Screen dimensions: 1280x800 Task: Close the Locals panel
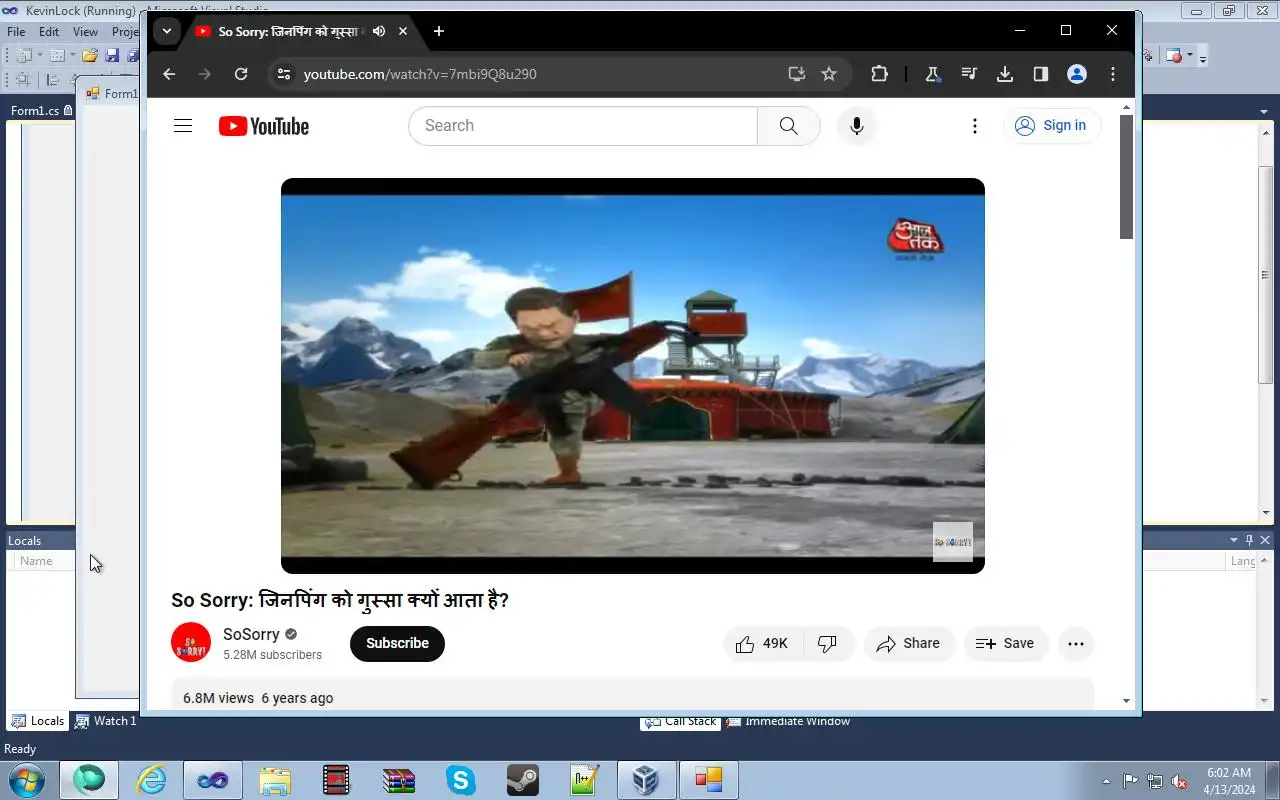coord(1266,540)
